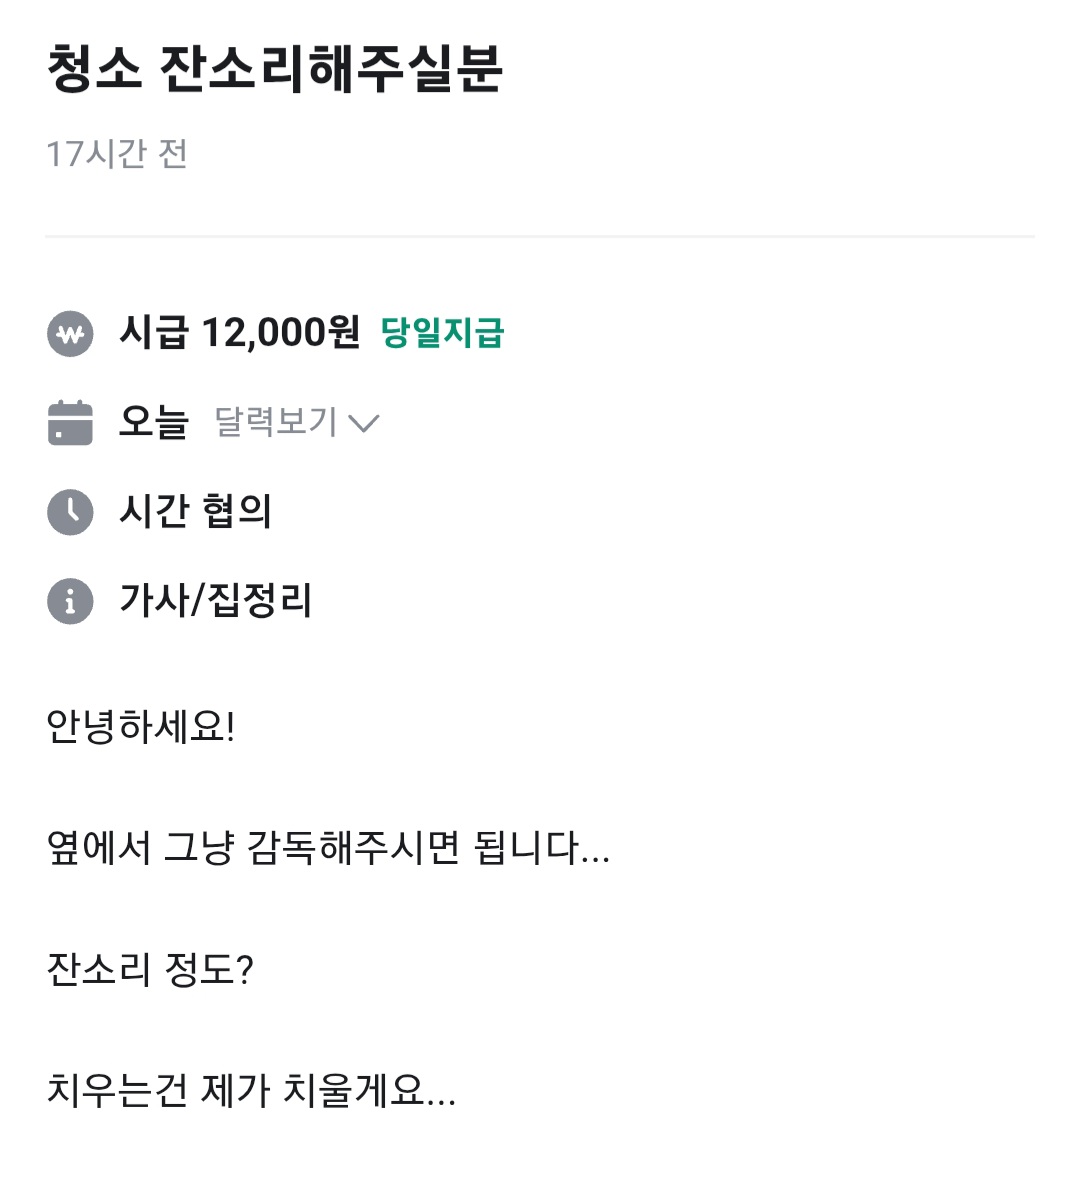
Task: Click the line 치우는건 제가 치울게요...
Action: (251, 1090)
